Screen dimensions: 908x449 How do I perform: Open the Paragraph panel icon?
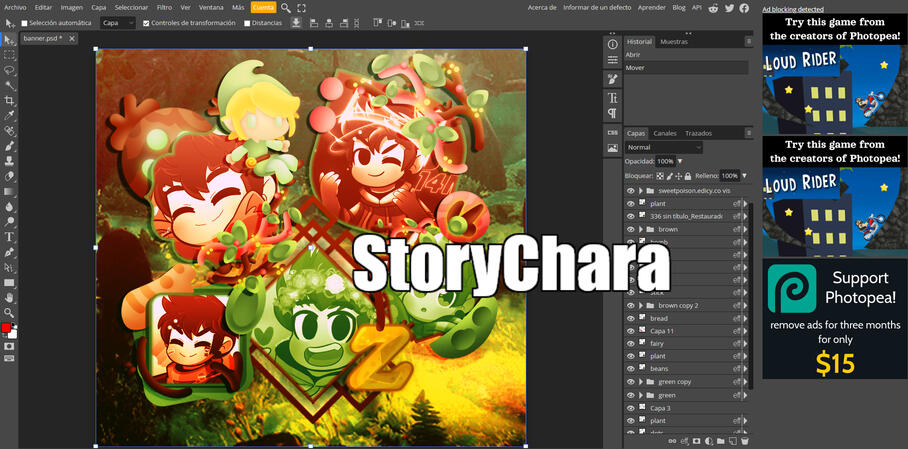point(612,113)
